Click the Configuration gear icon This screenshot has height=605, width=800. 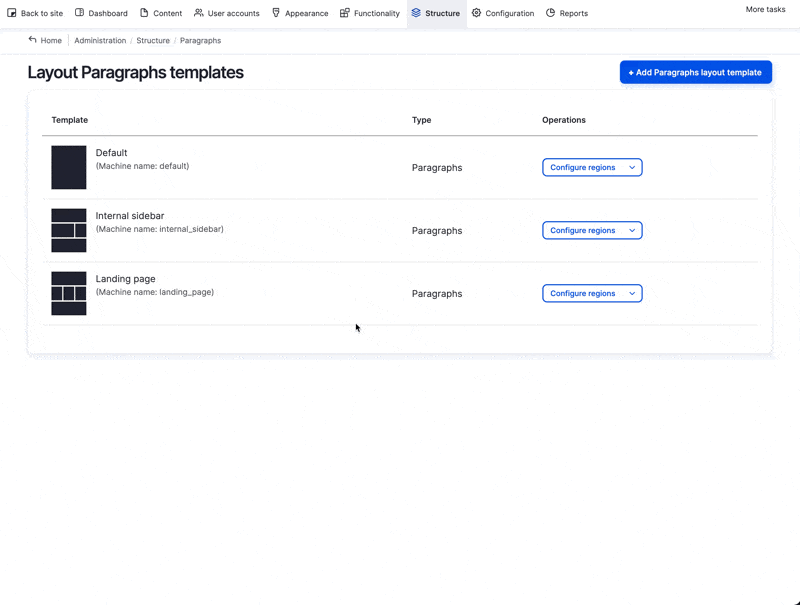(x=476, y=13)
